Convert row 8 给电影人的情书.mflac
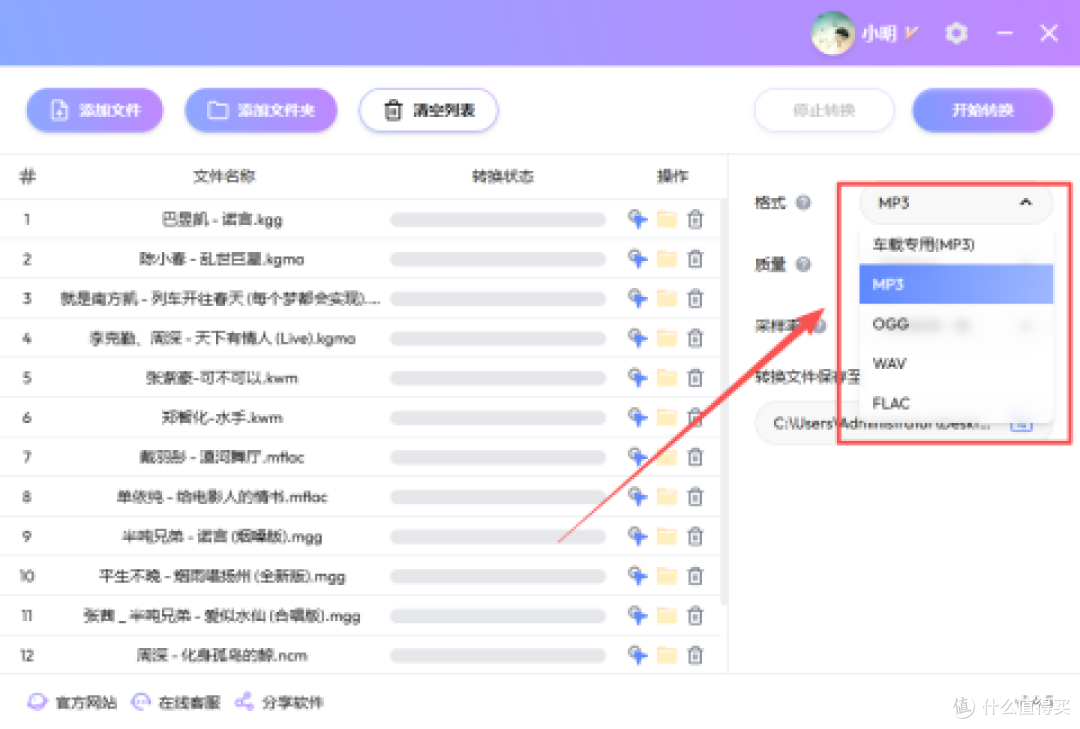 pos(637,496)
